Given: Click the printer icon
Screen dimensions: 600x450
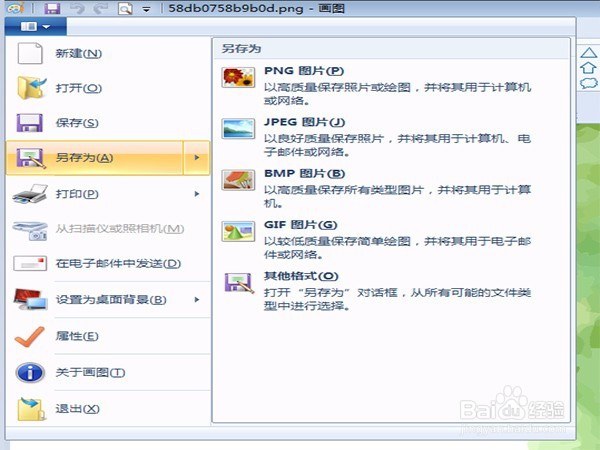Looking at the screenshot, I should tap(30, 194).
